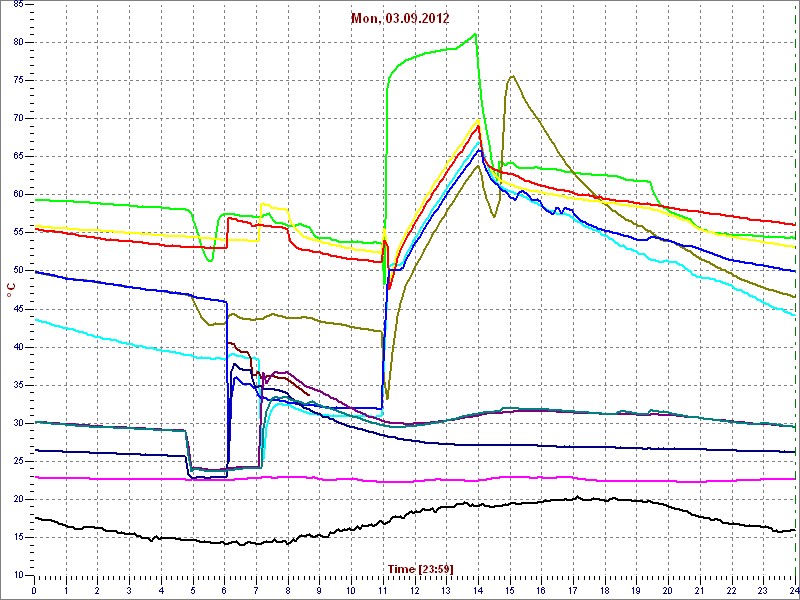800x600 pixels.
Task: Click hour 5 on the time axis
Action: tap(192, 590)
